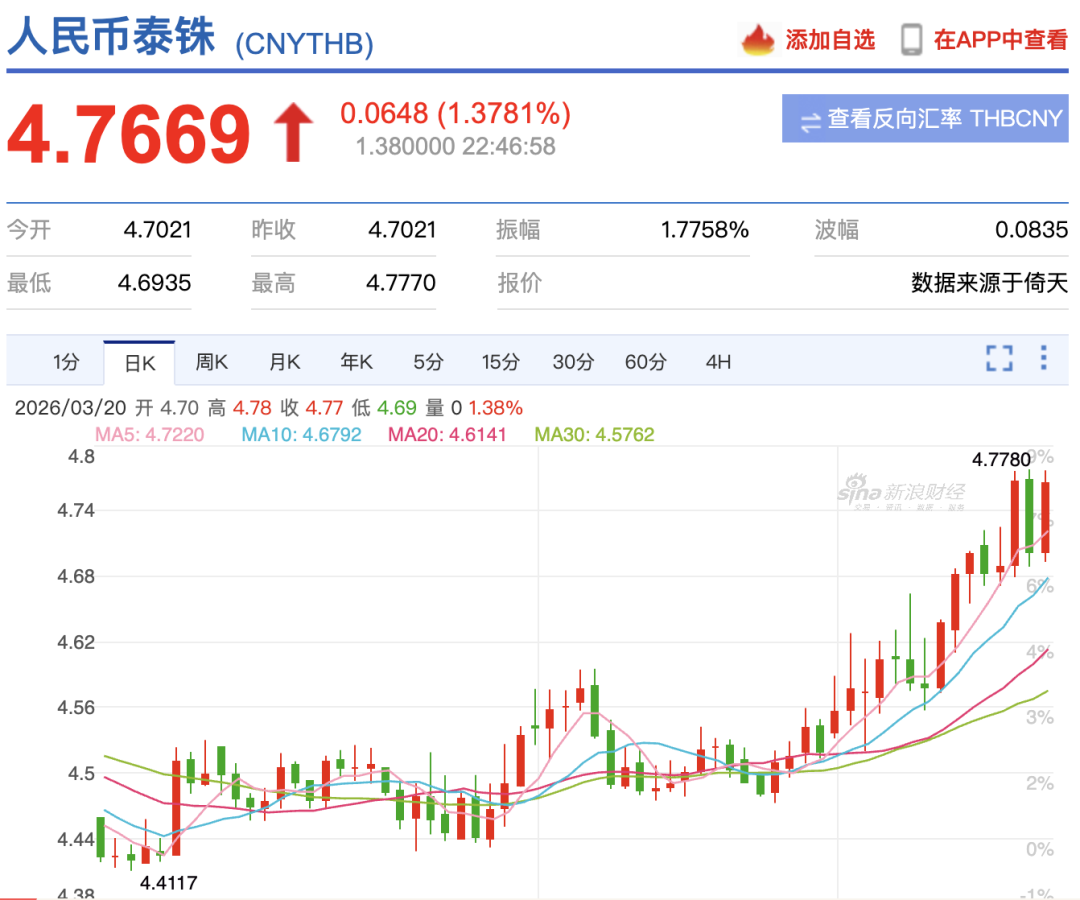Switch to the 5分 interval tab
Screen dimensions: 1080x900
428,362
